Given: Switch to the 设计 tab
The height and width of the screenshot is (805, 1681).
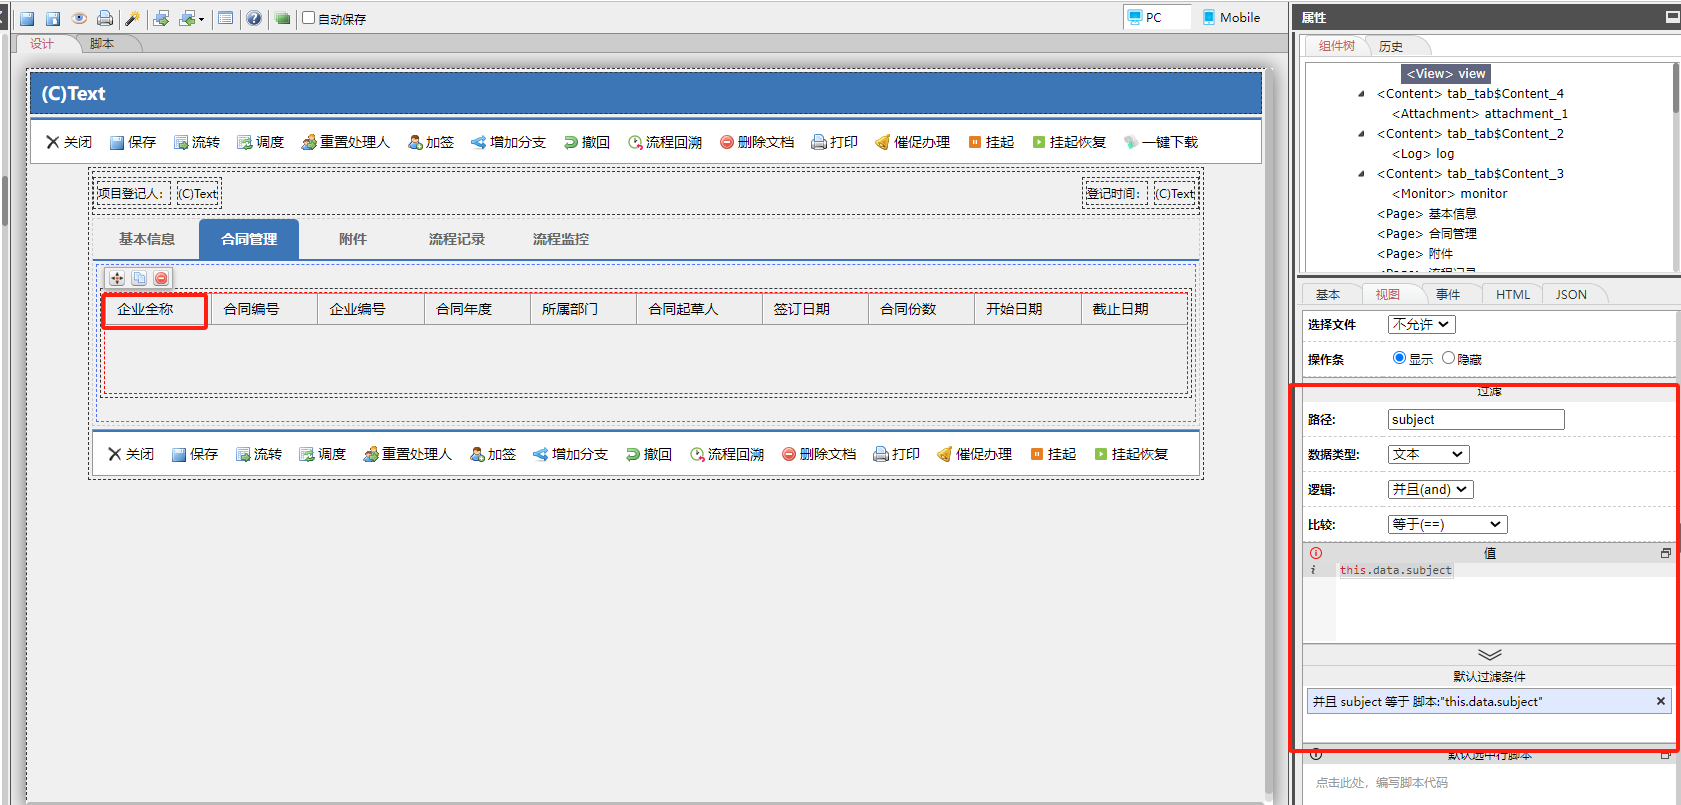Looking at the screenshot, I should click(42, 44).
